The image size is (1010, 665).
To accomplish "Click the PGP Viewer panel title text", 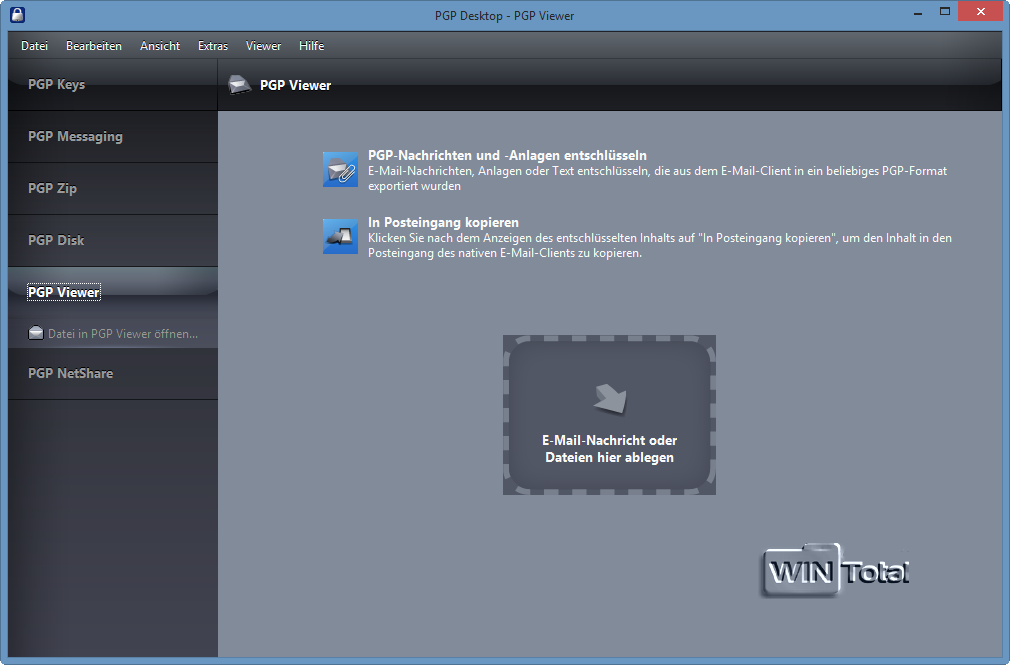I will 295,85.
